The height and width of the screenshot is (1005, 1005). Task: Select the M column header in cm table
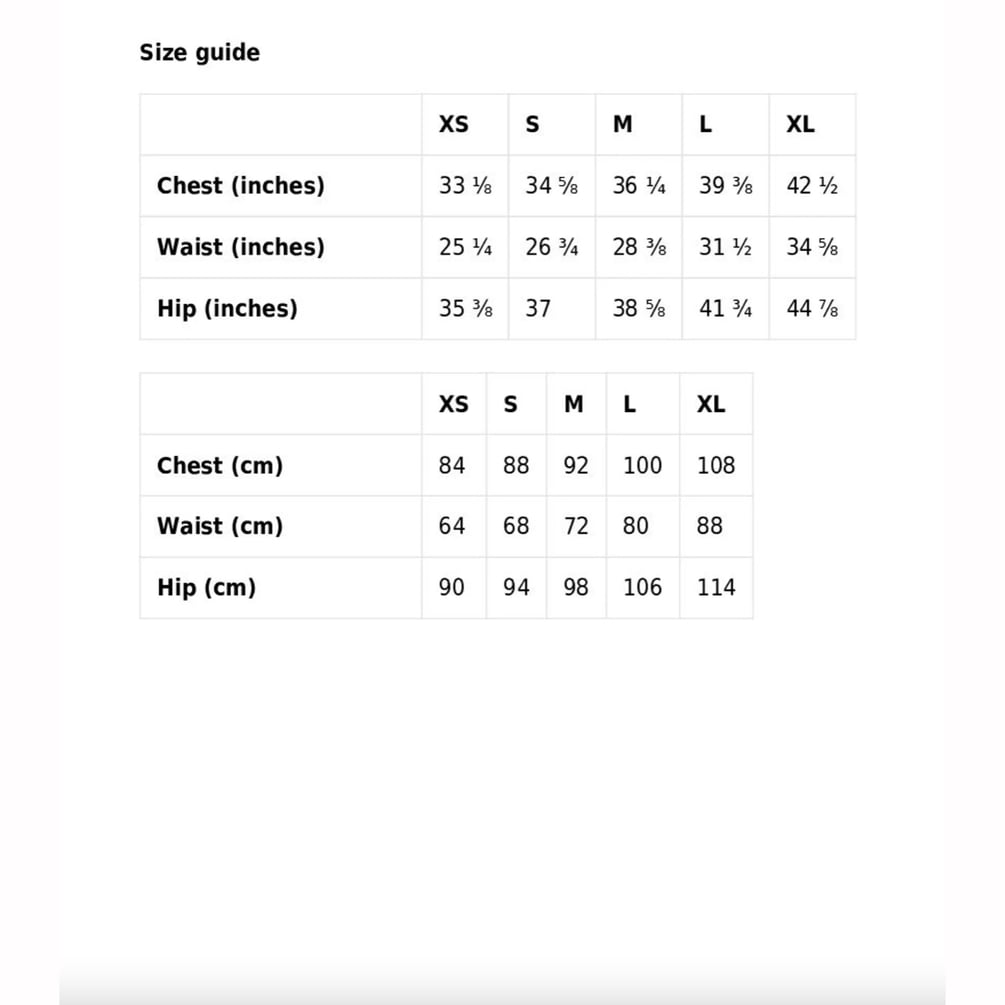tap(574, 404)
